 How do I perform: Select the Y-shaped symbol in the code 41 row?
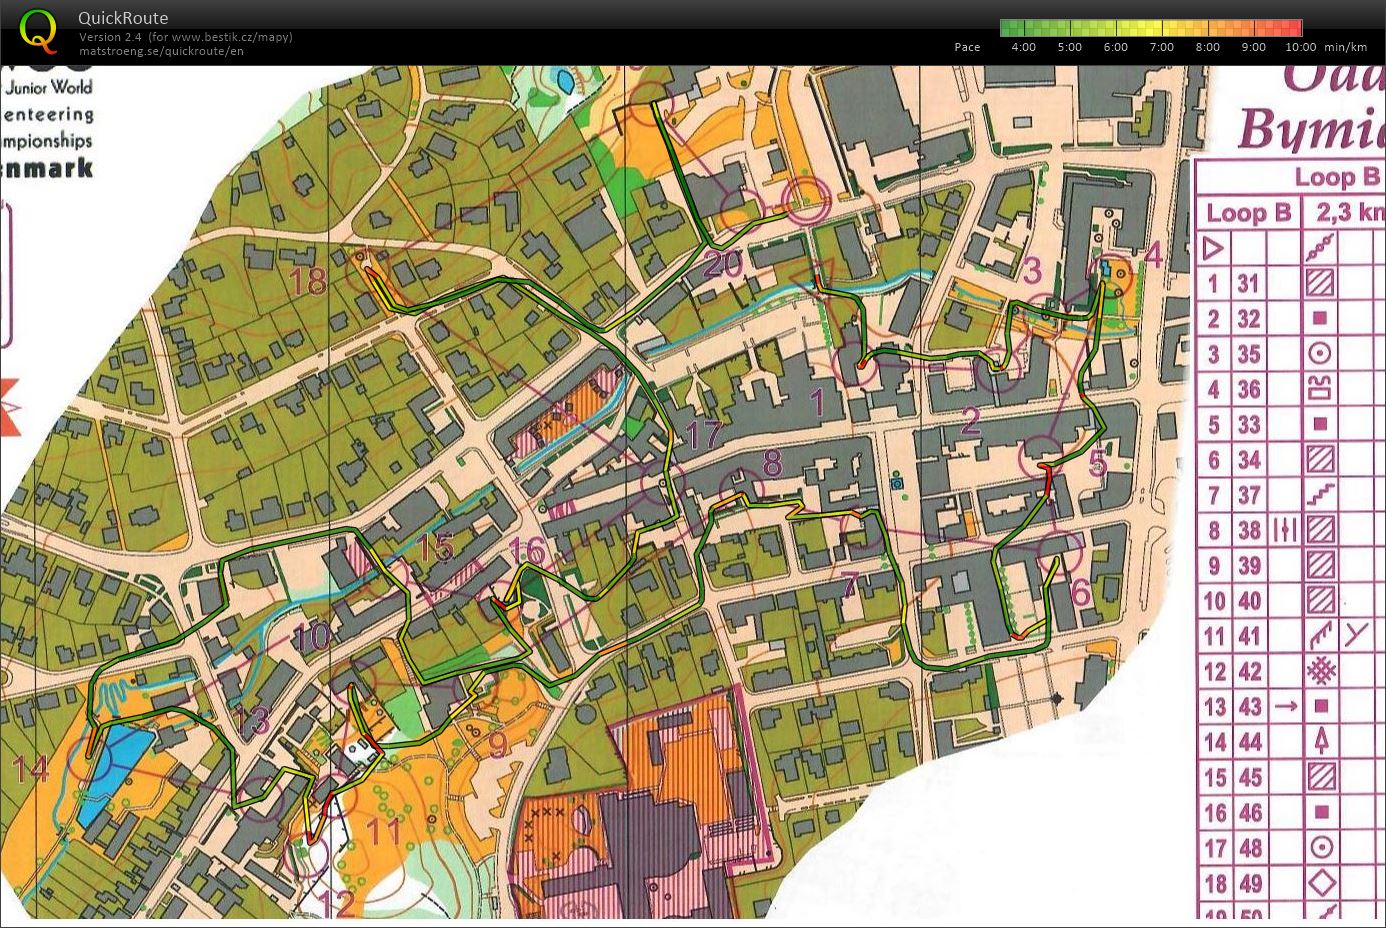[x=1356, y=635]
